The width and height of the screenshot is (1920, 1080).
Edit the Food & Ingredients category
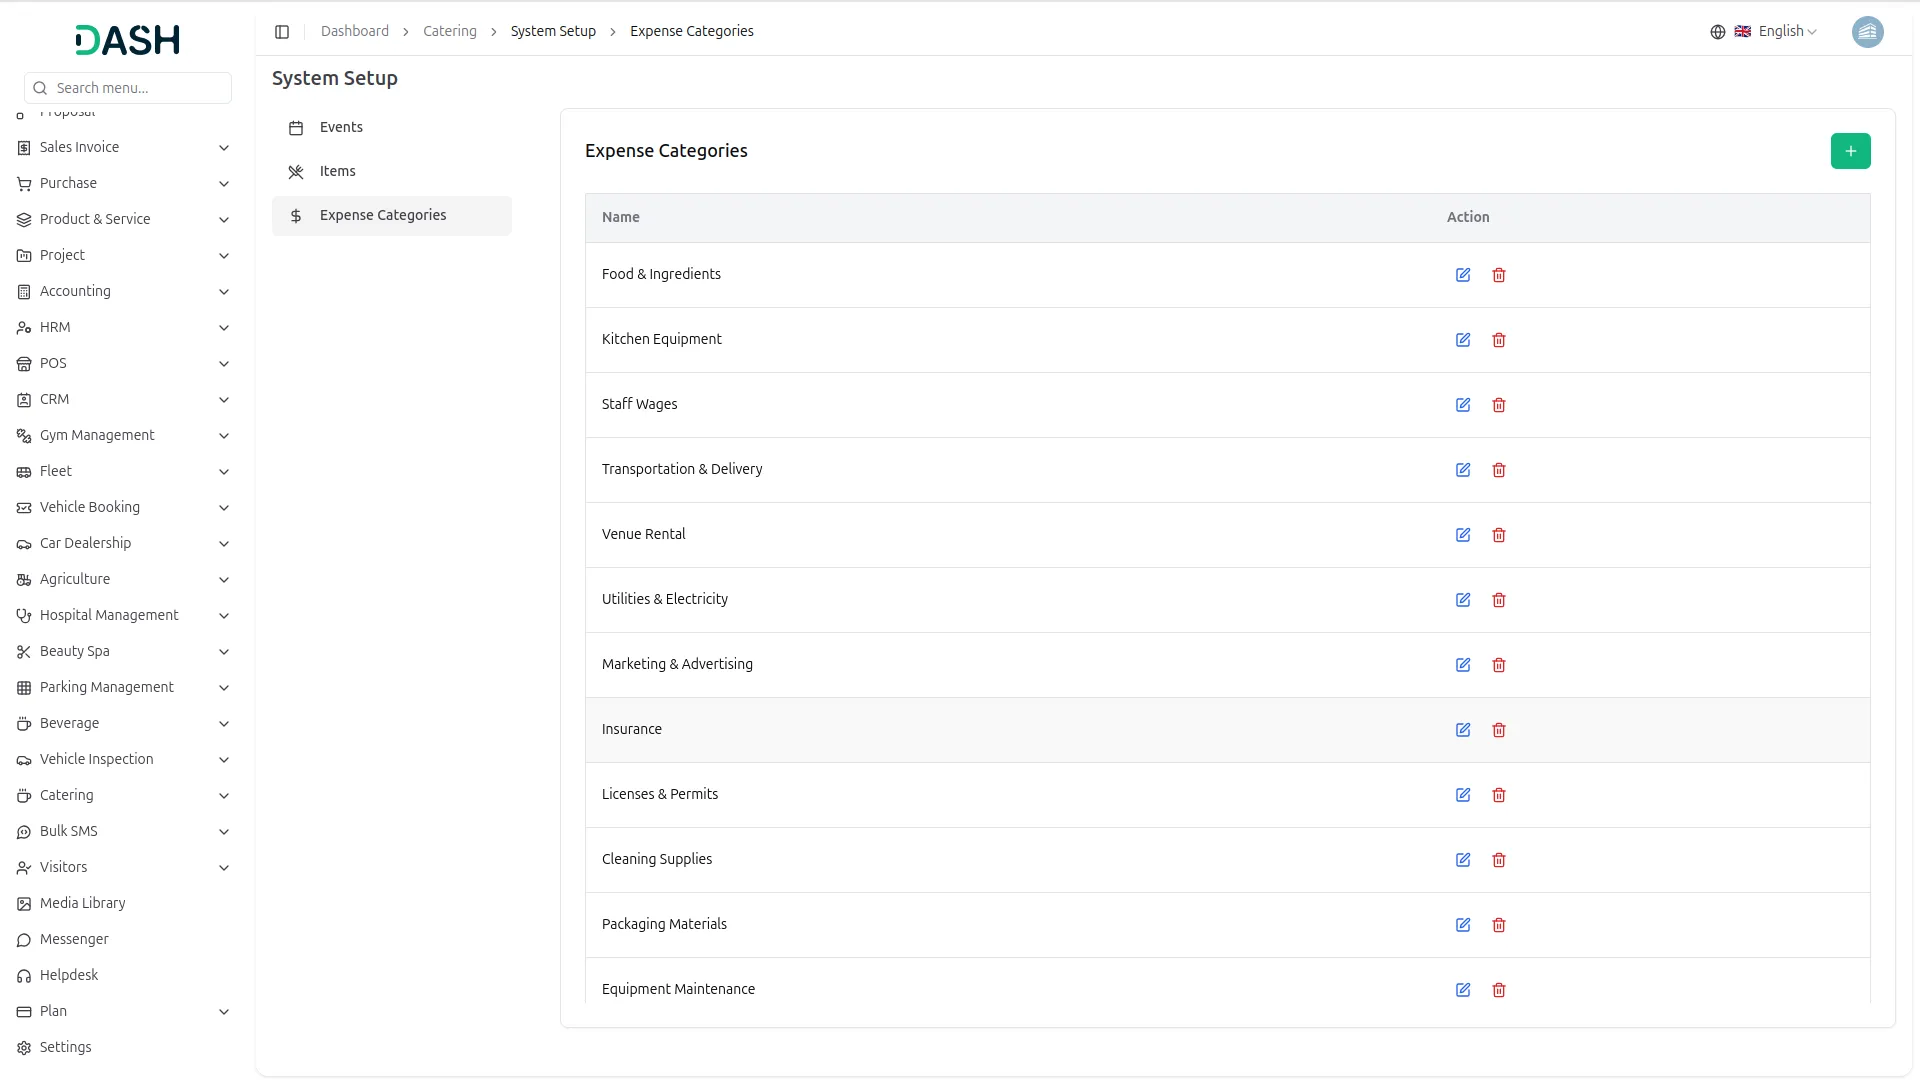(1463, 275)
